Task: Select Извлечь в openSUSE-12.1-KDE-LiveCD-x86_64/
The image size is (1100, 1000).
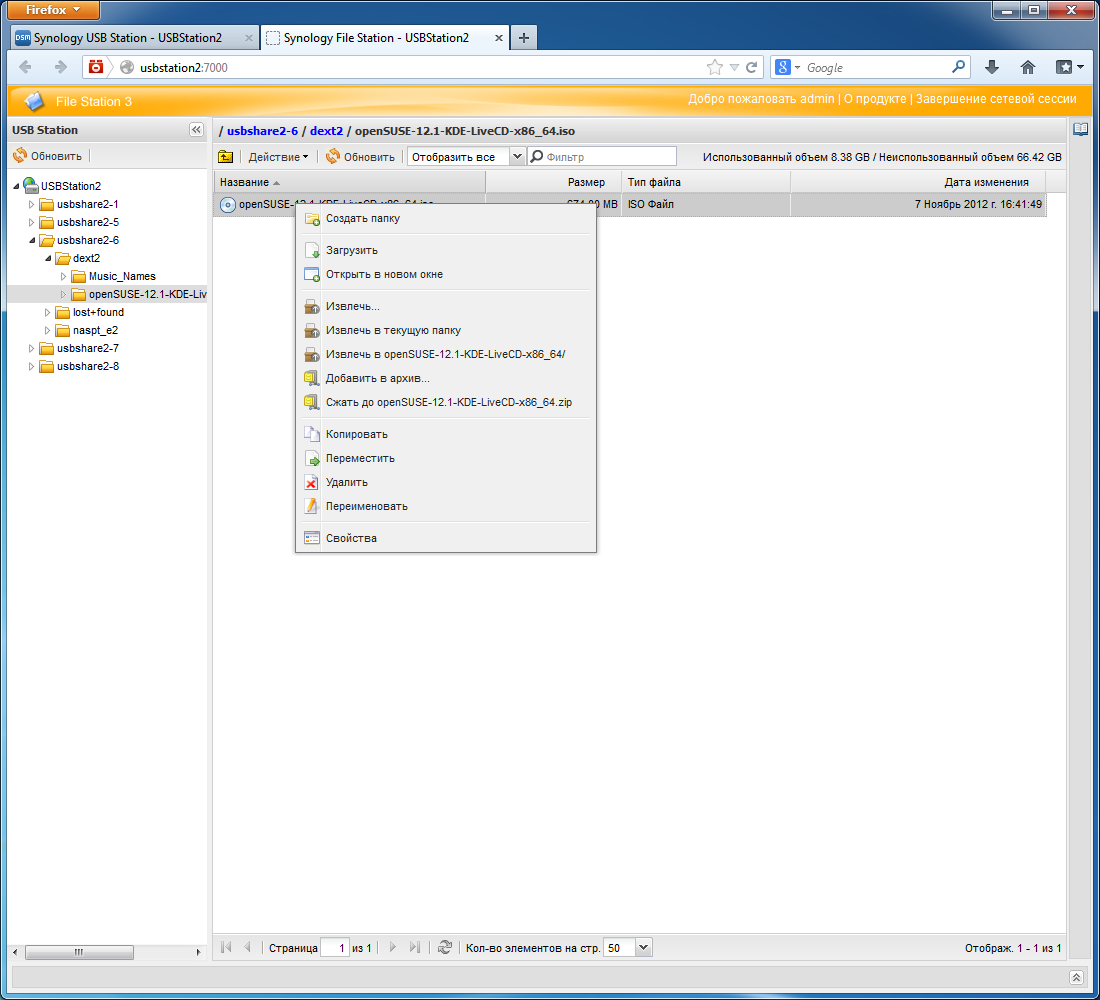Action: (445, 354)
